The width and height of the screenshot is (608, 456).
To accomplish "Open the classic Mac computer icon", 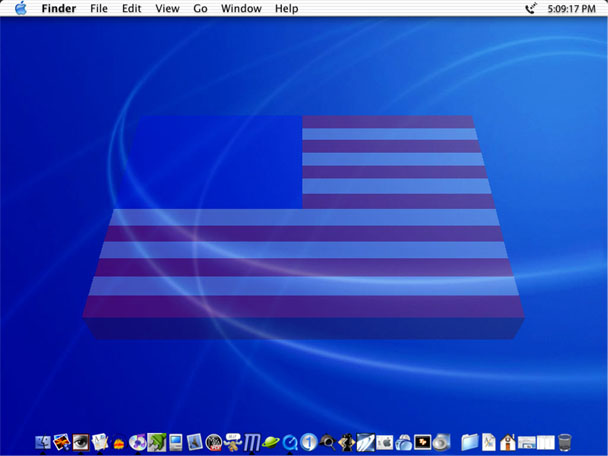I will (x=176, y=442).
